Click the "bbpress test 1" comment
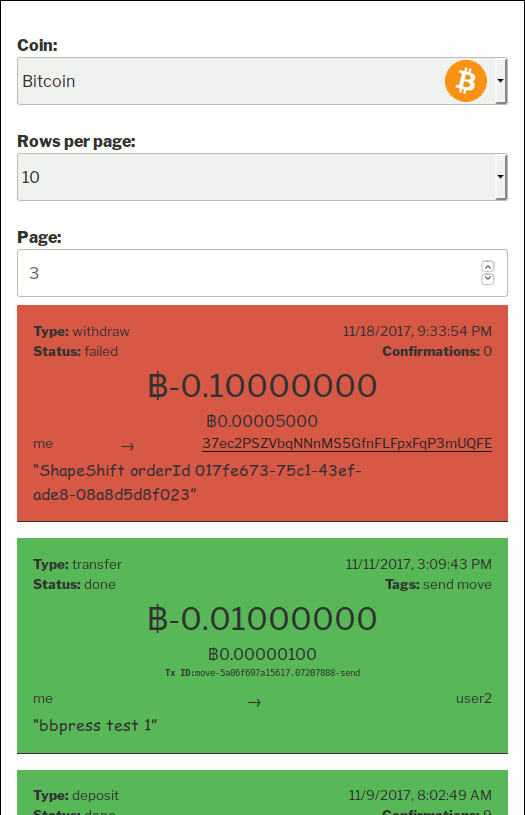This screenshot has height=815, width=525. (x=95, y=725)
